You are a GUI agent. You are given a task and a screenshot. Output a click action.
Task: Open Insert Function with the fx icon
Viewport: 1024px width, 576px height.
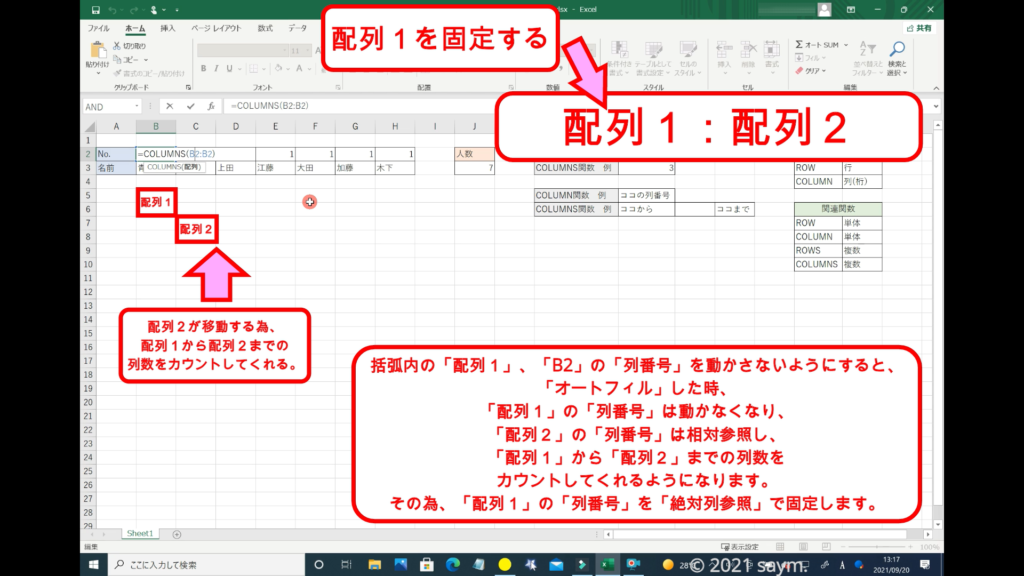[x=210, y=106]
